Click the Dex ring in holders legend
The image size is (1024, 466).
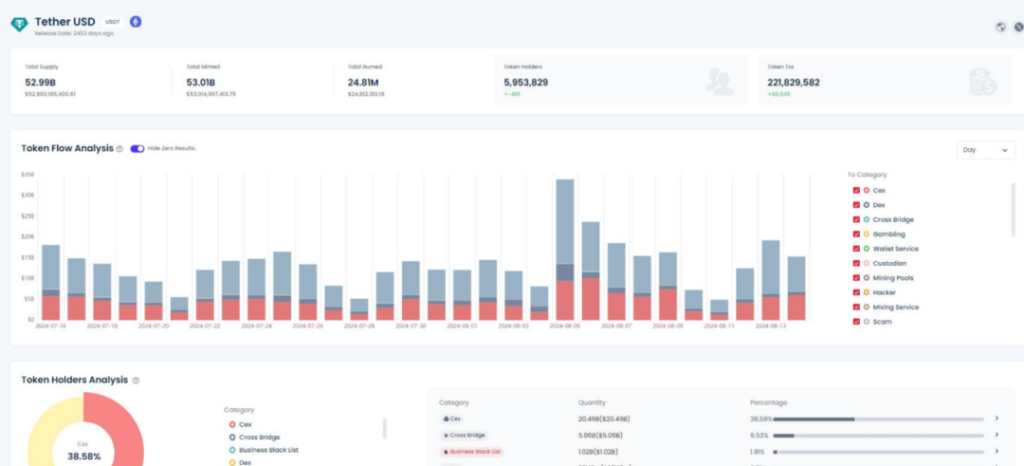tap(232, 463)
